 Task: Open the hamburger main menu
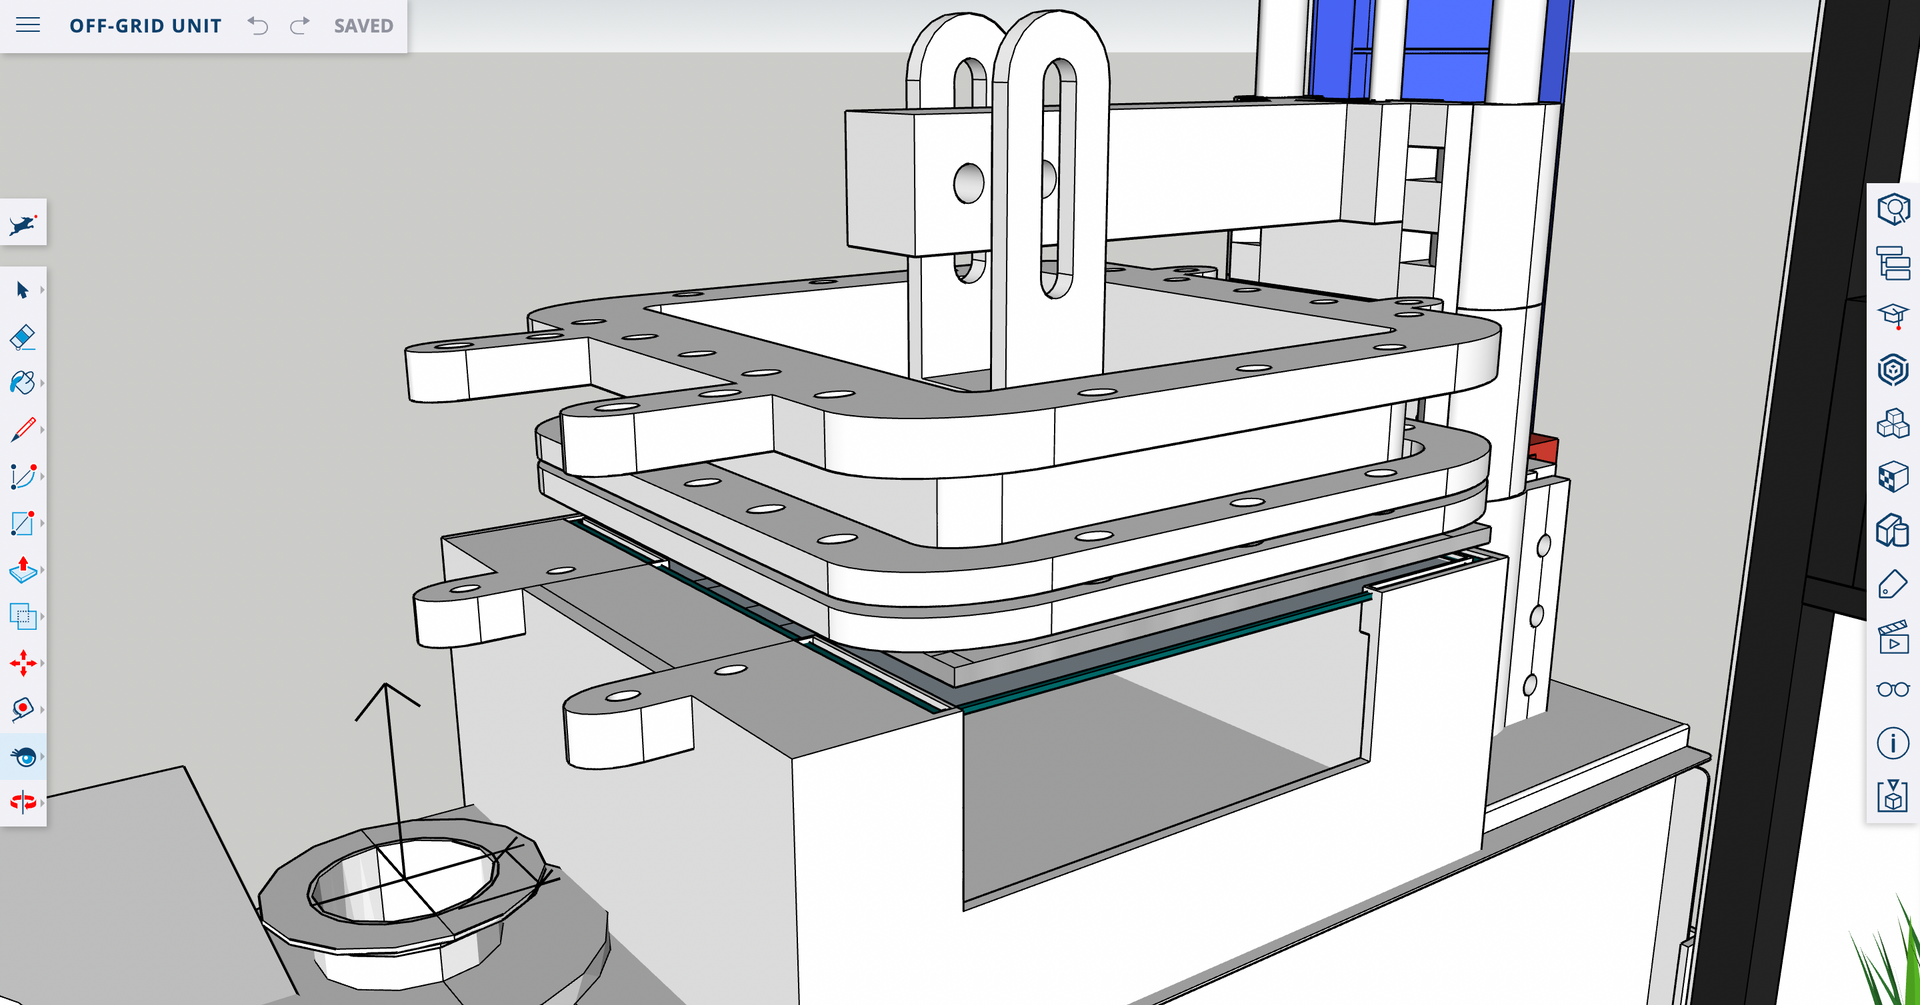coord(28,25)
